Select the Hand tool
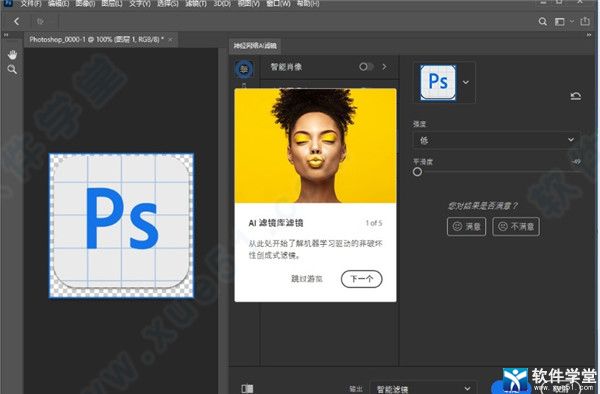Viewport: 600px width, 394px height. (x=12, y=55)
